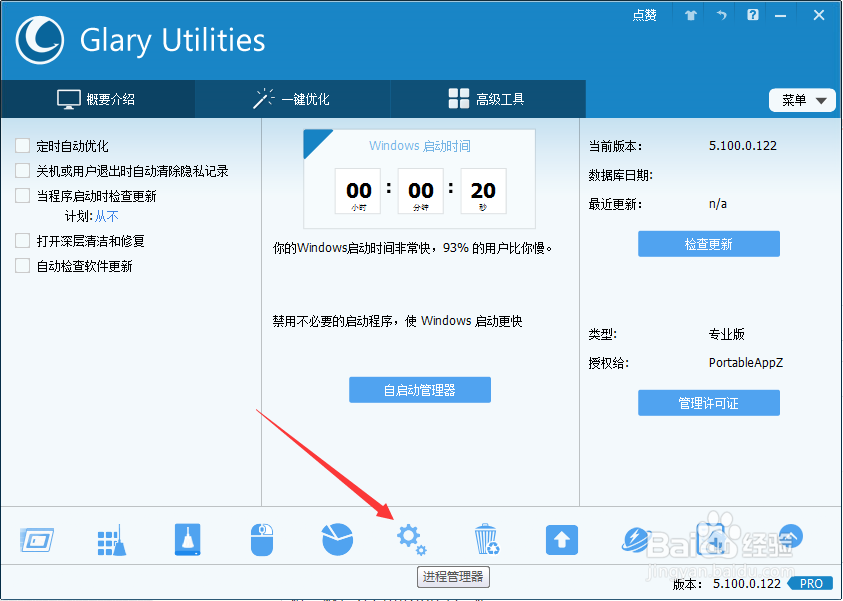843x601 pixels.
Task: Click the undo/restore arrow icon in title bar
Action: coord(721,15)
